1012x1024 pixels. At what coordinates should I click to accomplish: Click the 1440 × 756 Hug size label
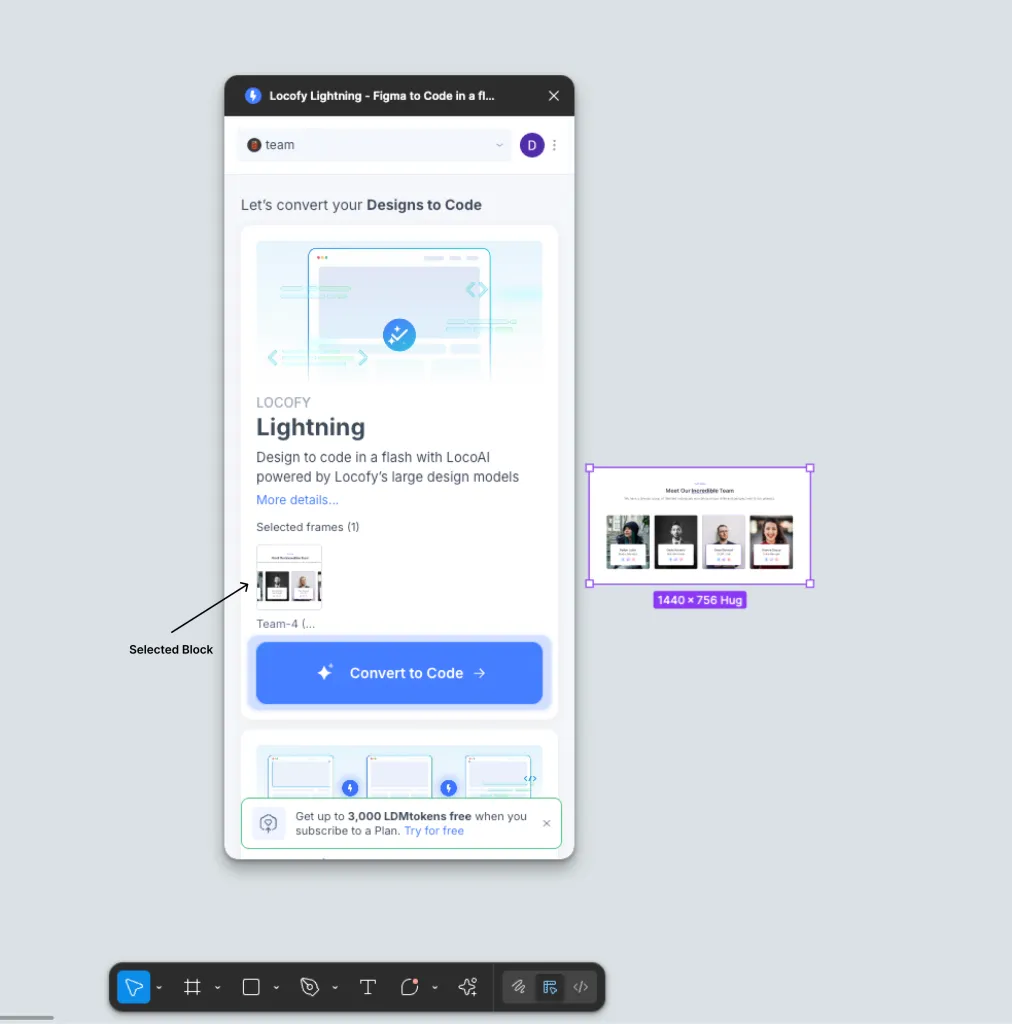(x=699, y=600)
